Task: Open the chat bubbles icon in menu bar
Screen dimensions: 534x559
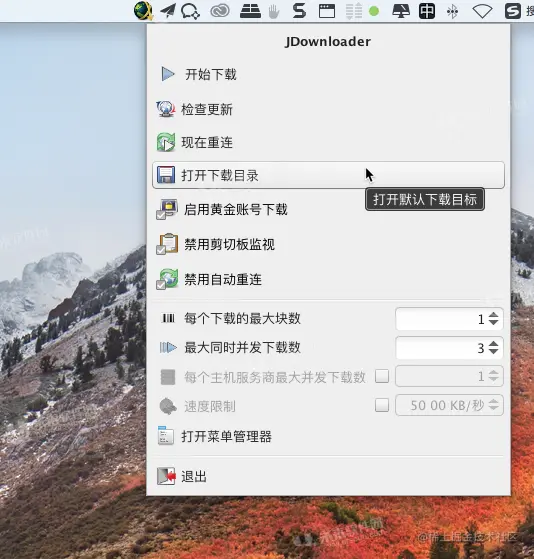Action: click(190, 11)
